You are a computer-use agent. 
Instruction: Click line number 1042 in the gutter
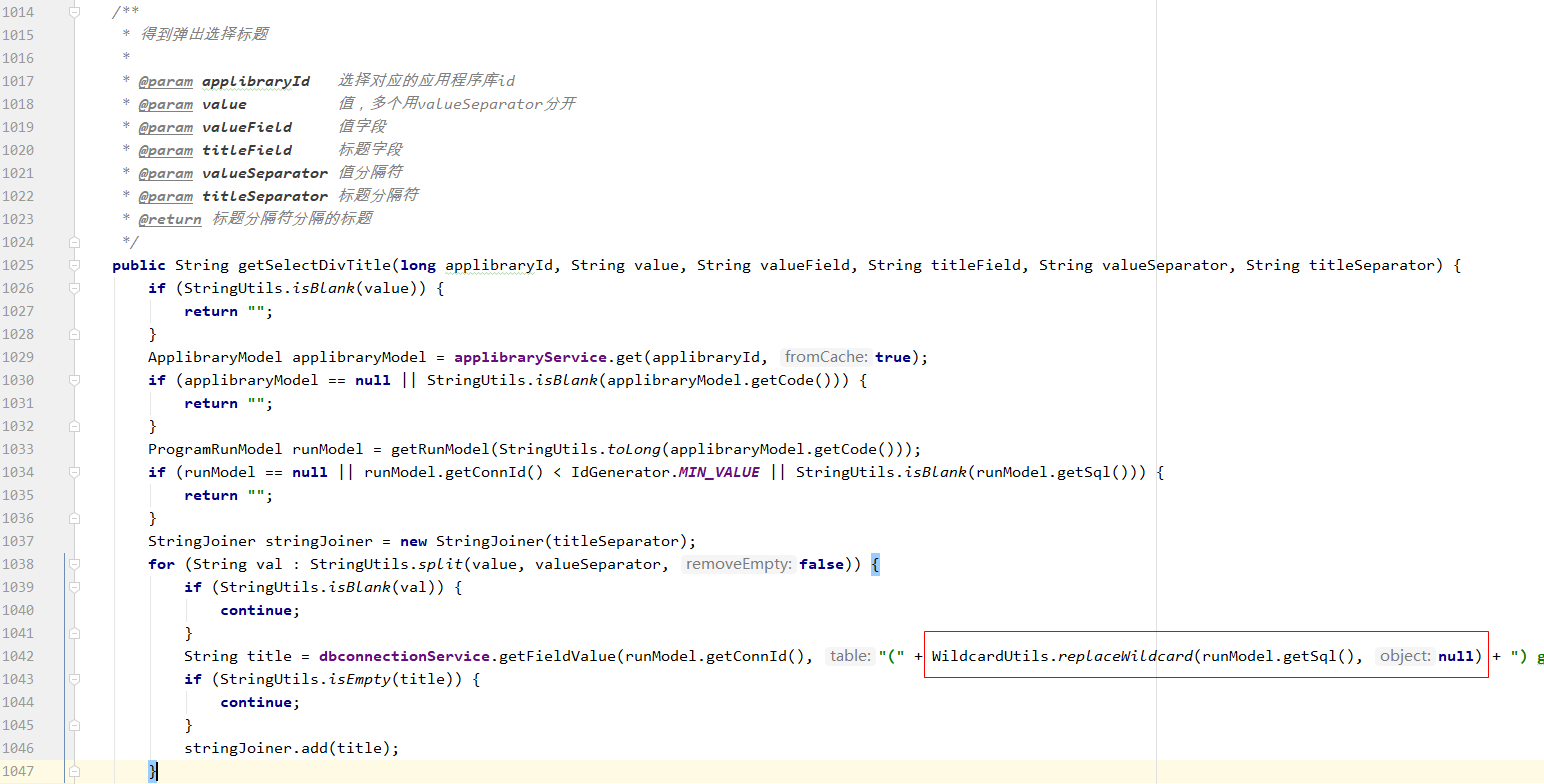click(18, 656)
